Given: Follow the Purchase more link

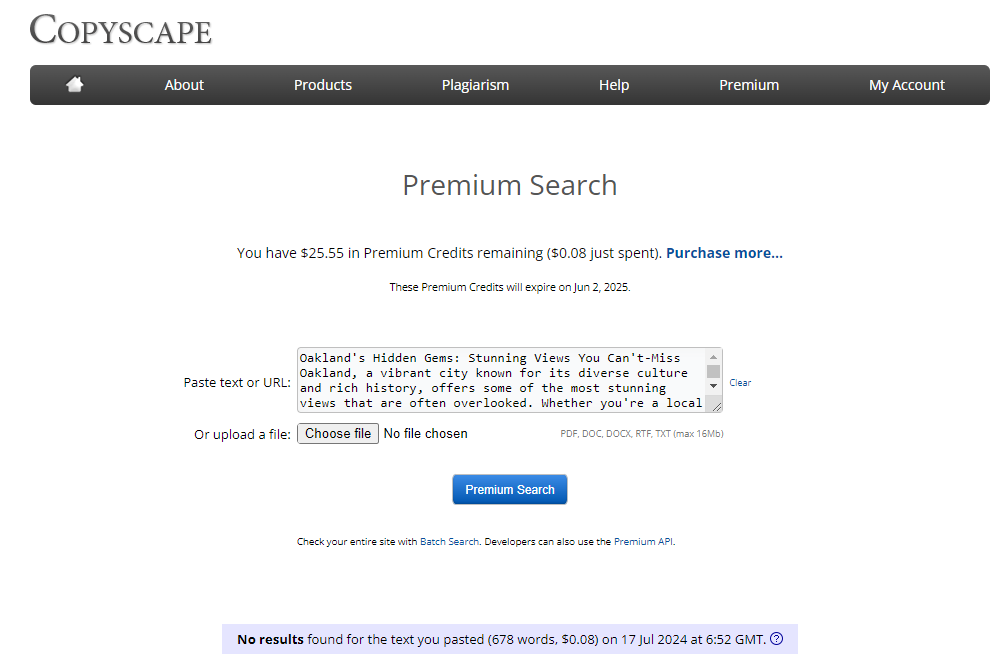Looking at the screenshot, I should click(724, 253).
